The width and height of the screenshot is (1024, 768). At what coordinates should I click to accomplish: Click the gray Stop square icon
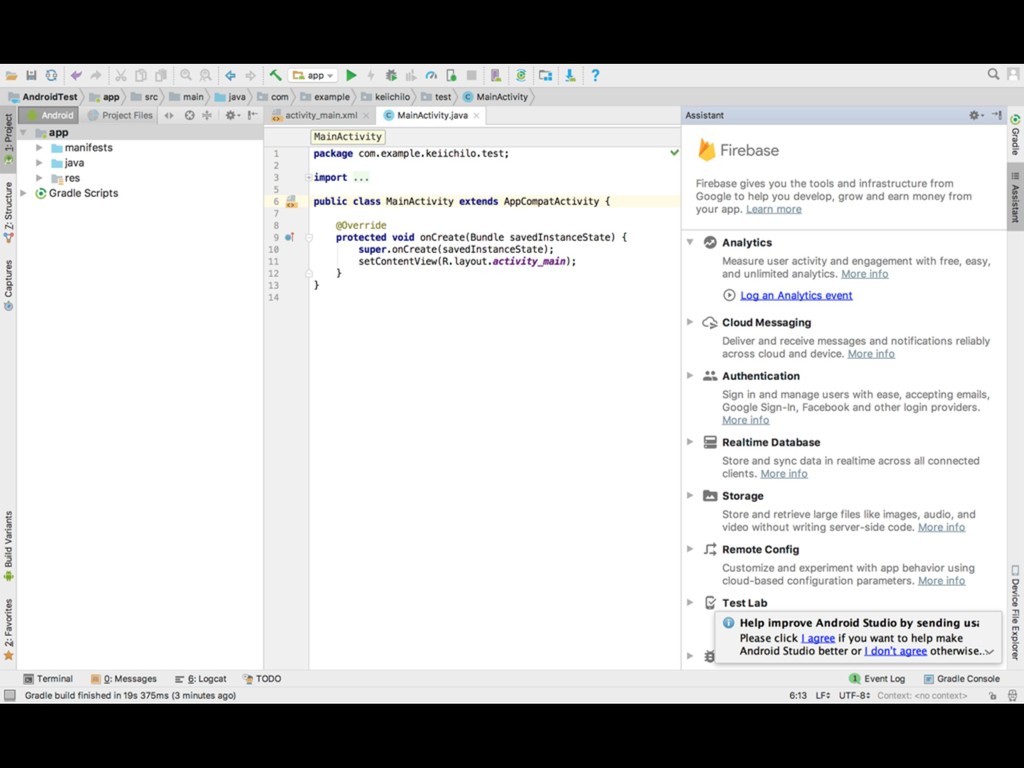[x=472, y=76]
